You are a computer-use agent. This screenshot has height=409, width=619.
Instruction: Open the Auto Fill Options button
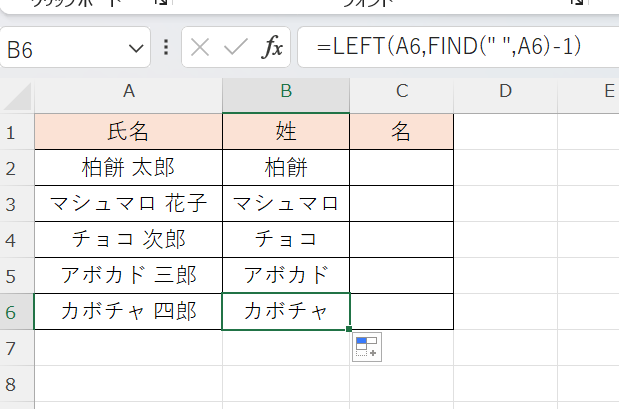[x=366, y=347]
